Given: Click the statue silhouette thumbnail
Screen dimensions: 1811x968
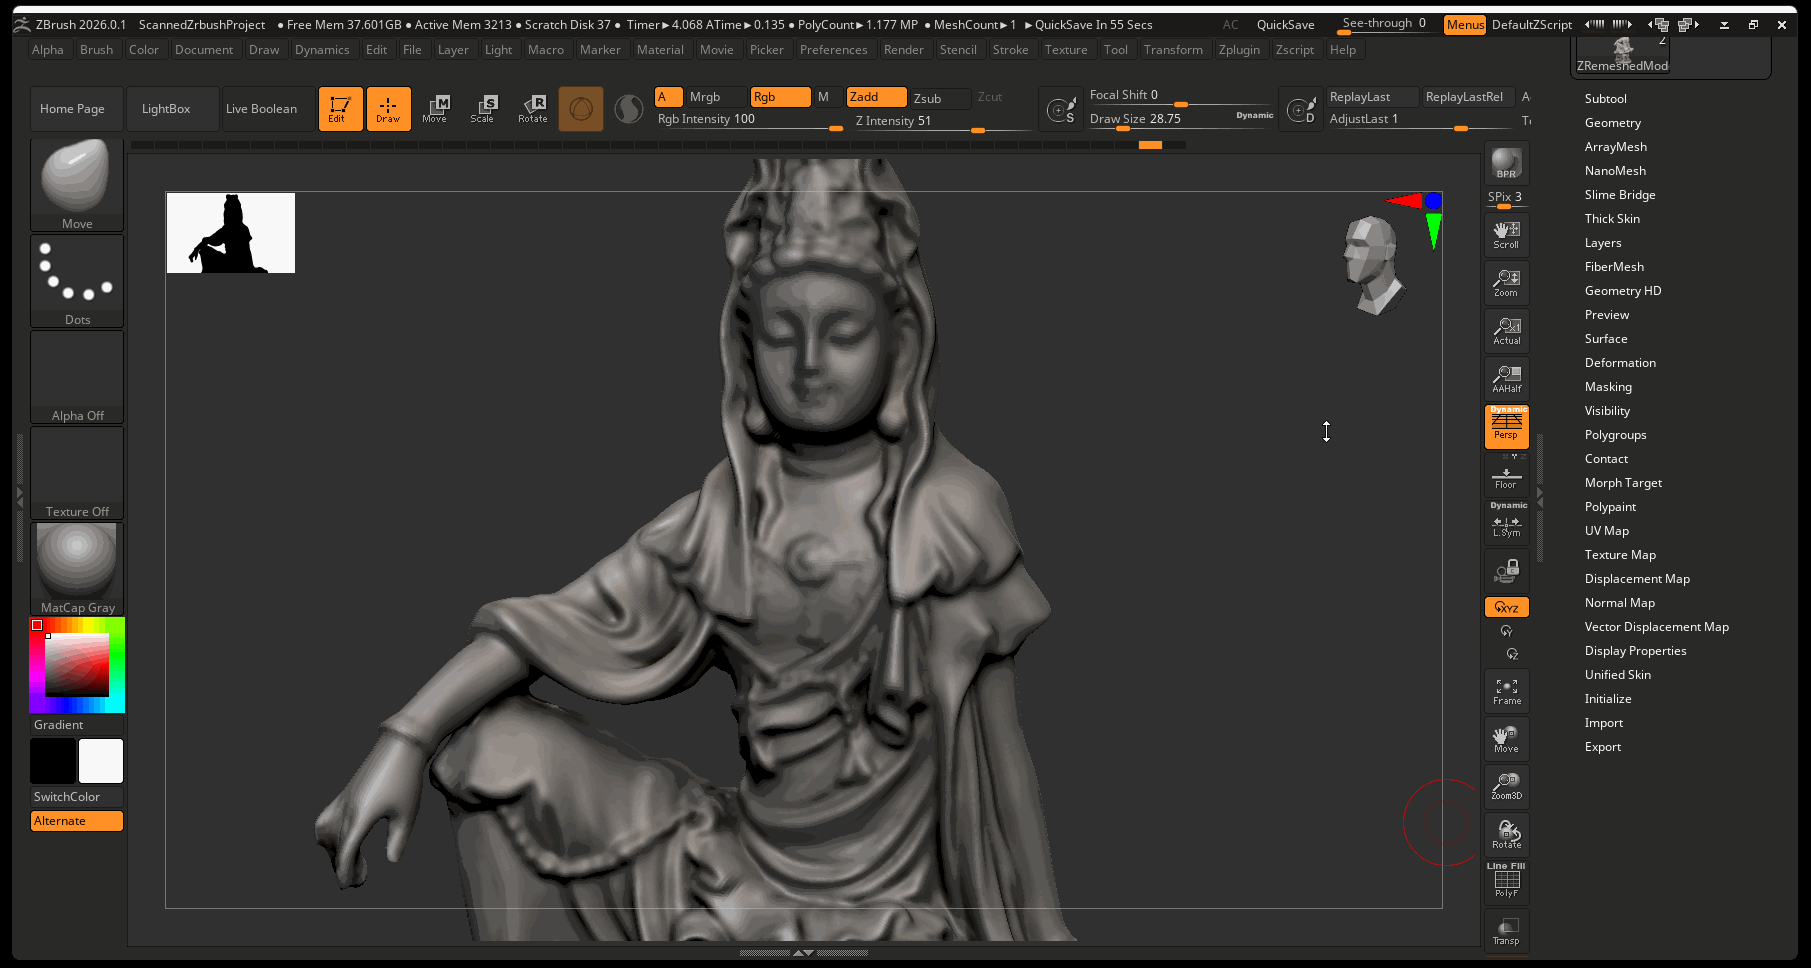Looking at the screenshot, I should 231,233.
